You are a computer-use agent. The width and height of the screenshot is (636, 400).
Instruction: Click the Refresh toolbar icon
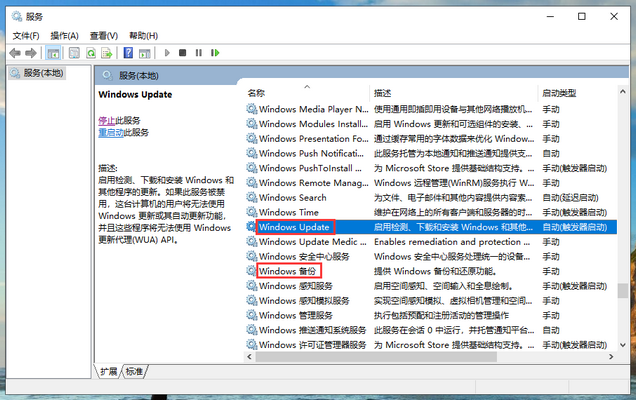(91, 52)
